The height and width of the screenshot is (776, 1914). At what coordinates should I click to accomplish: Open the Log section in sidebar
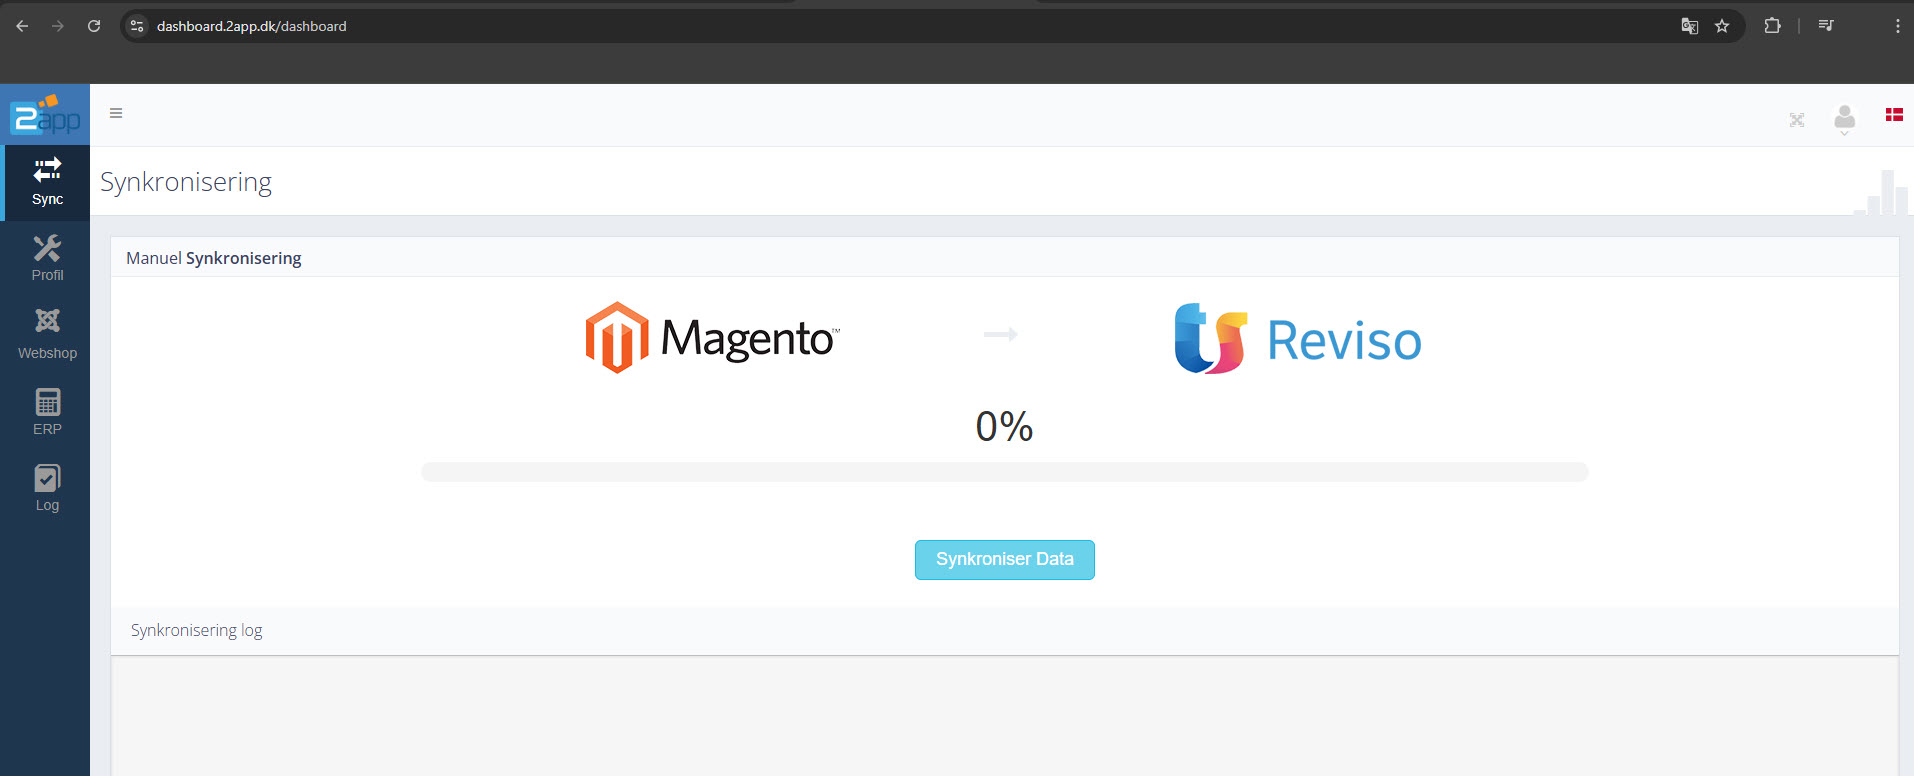tap(47, 487)
